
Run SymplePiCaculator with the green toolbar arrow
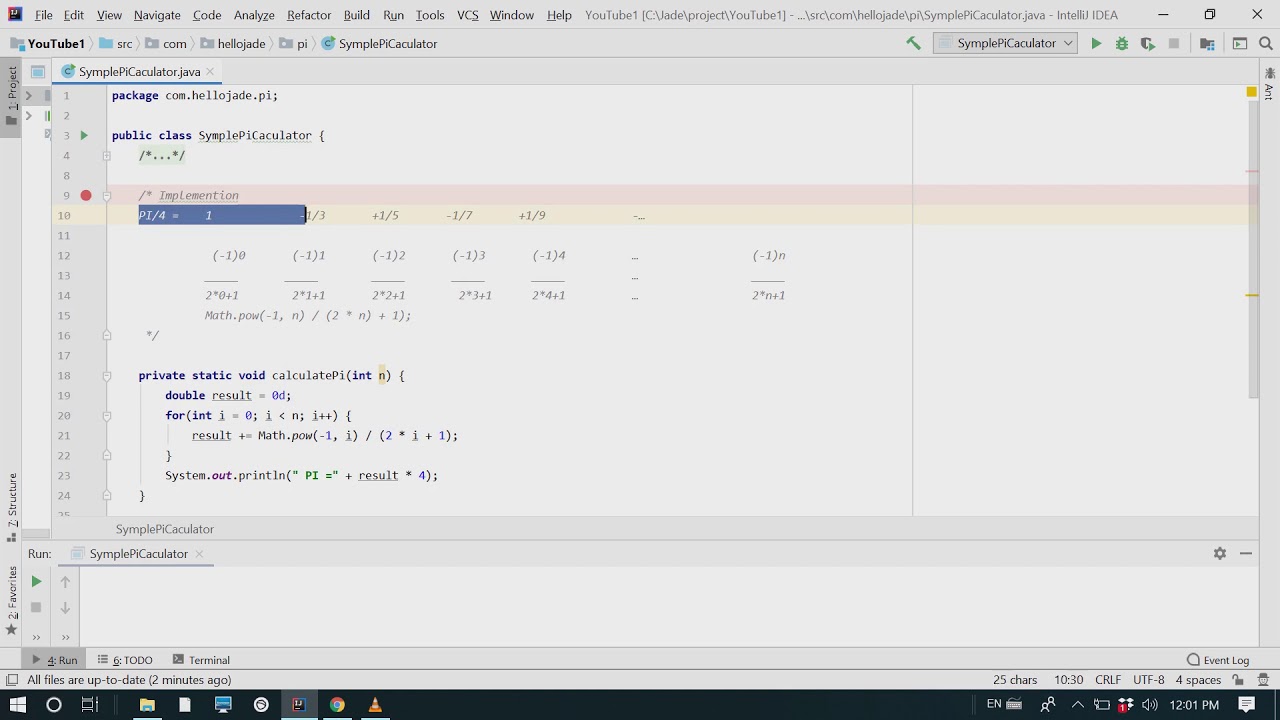point(1096,43)
